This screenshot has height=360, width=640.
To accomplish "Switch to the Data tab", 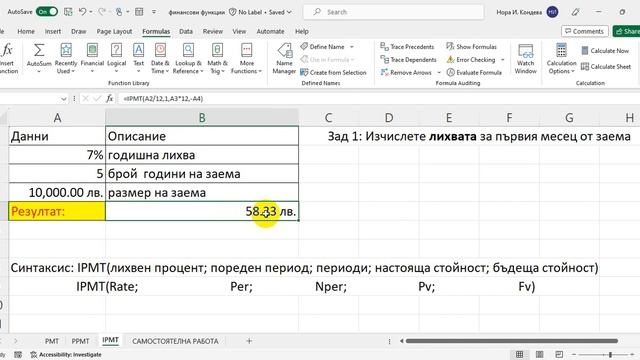I will click(186, 31).
